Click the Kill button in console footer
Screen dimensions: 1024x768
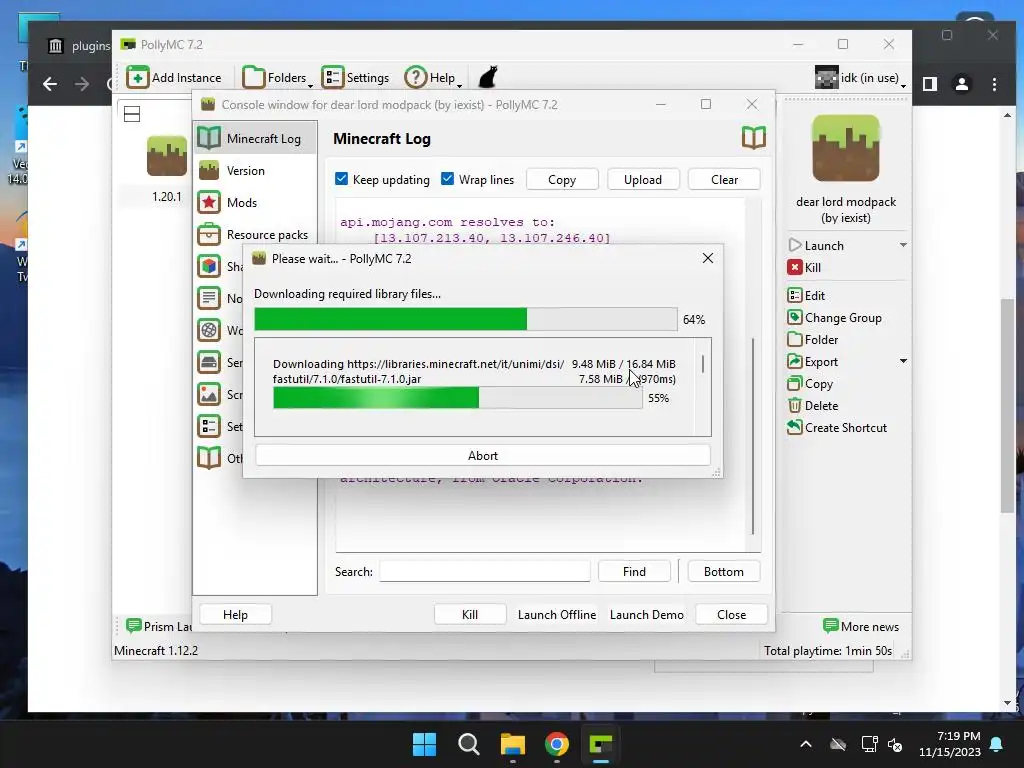click(470, 615)
